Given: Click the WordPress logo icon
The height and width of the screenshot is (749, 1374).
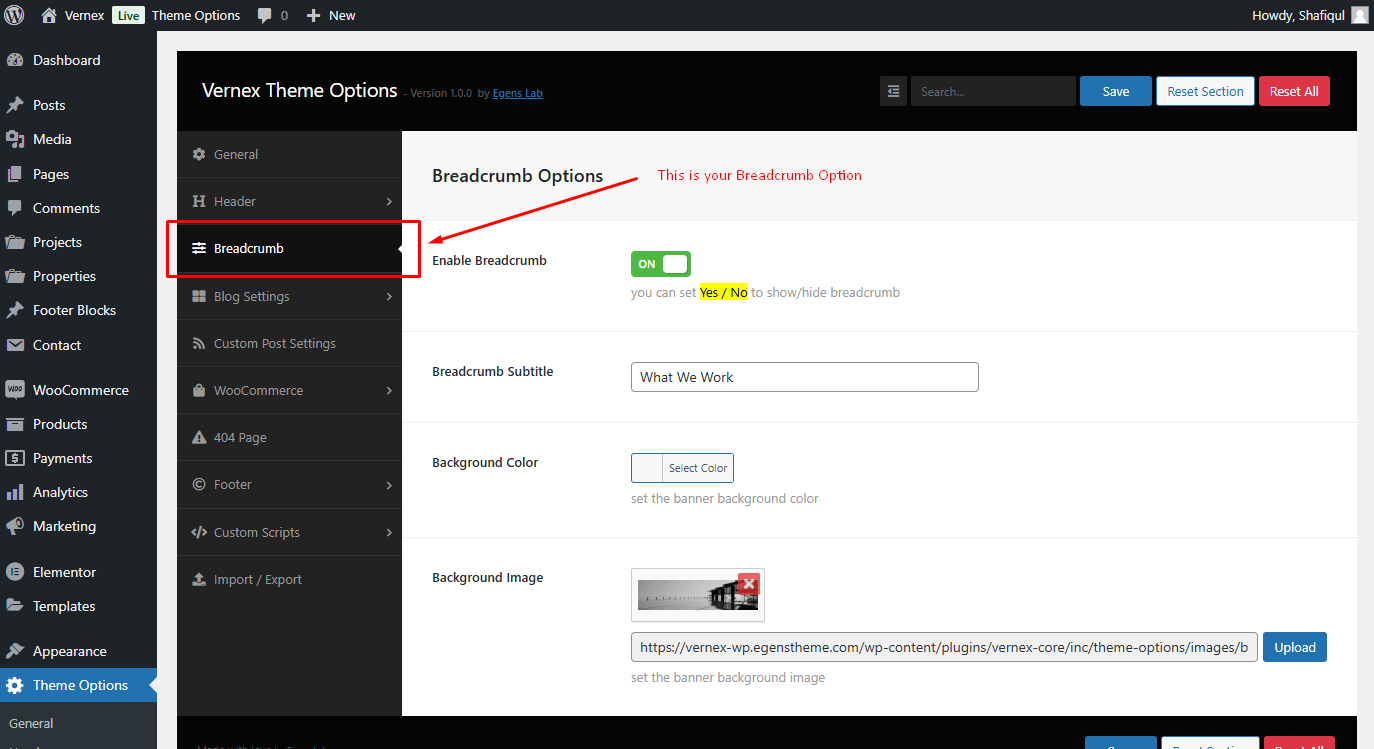Looking at the screenshot, I should click(14, 15).
